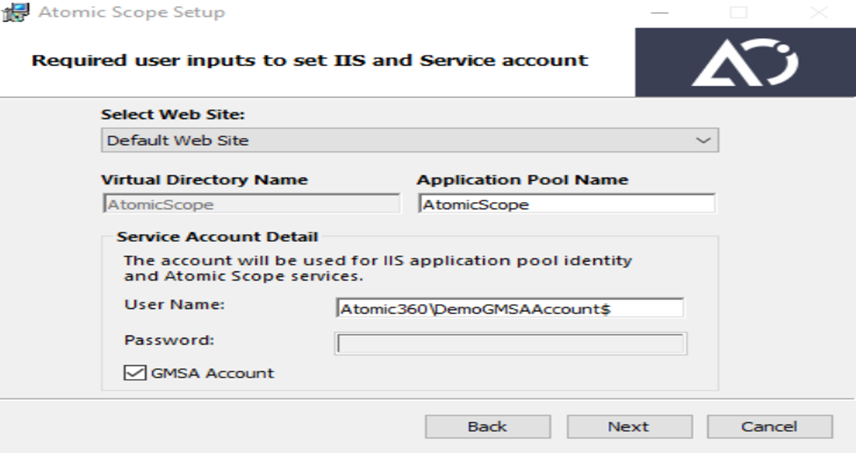Click the 'Select Web Site:' label
The image size is (856, 453).
click(173, 115)
